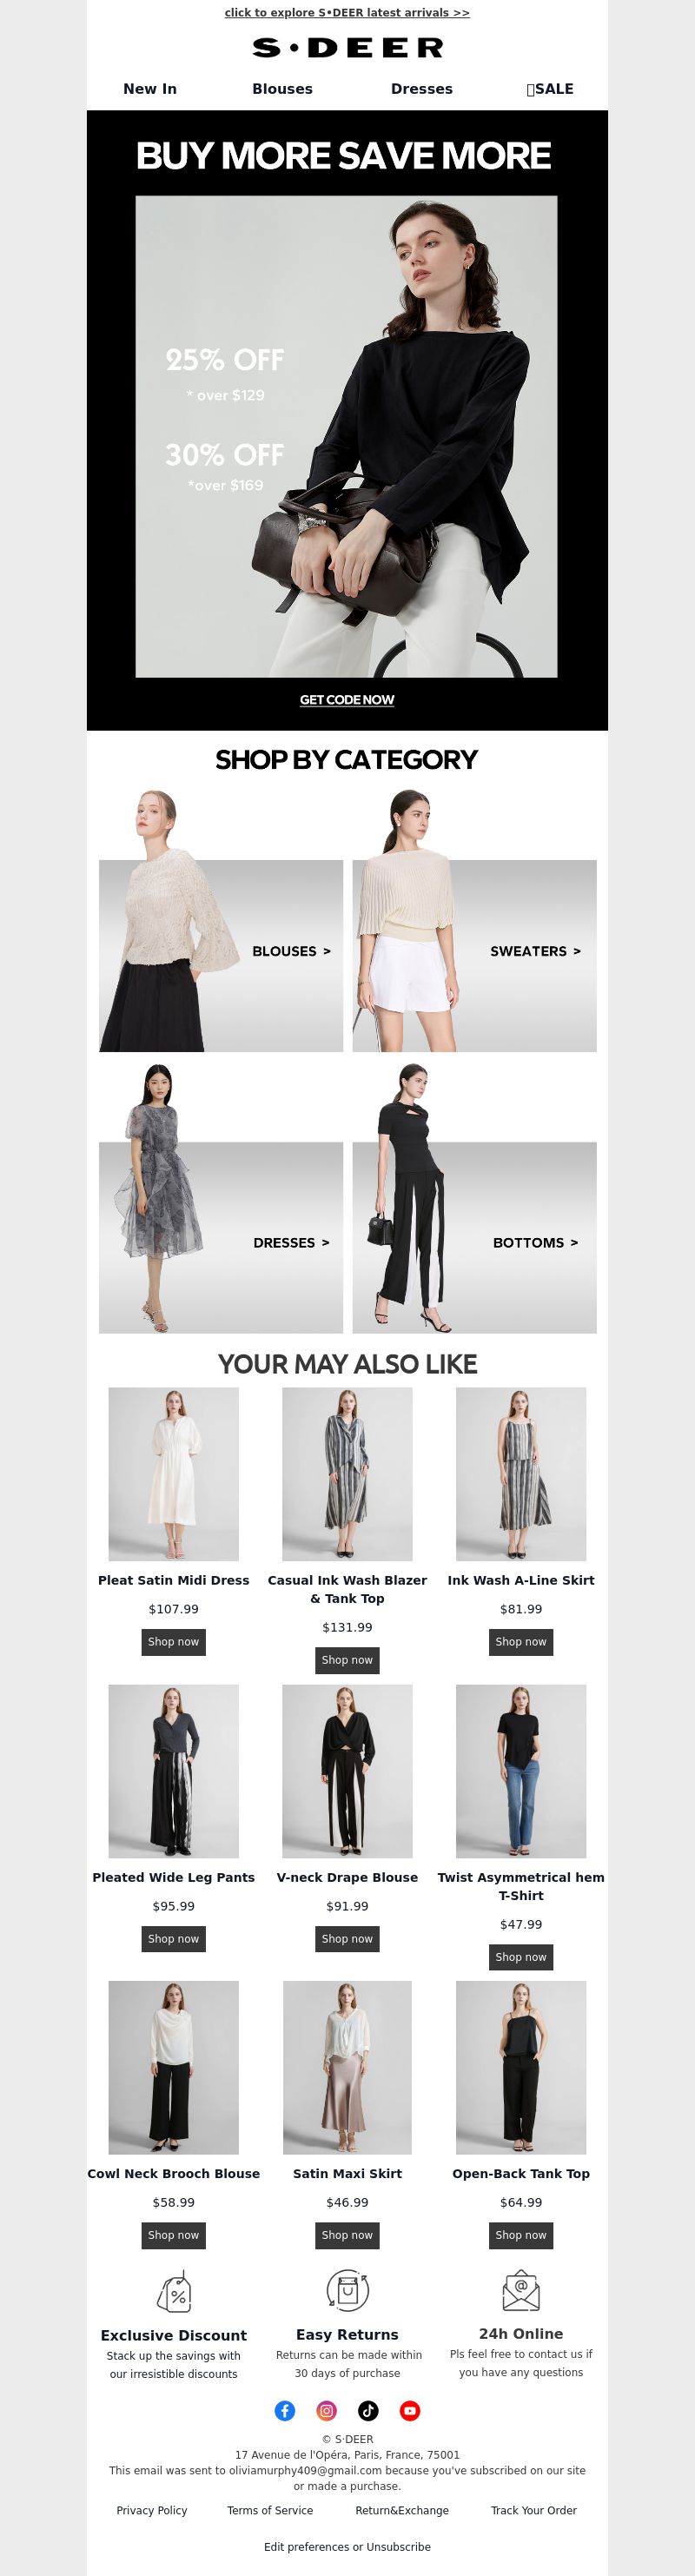
Task: Click the Unsubscribe link
Action: (398, 2547)
